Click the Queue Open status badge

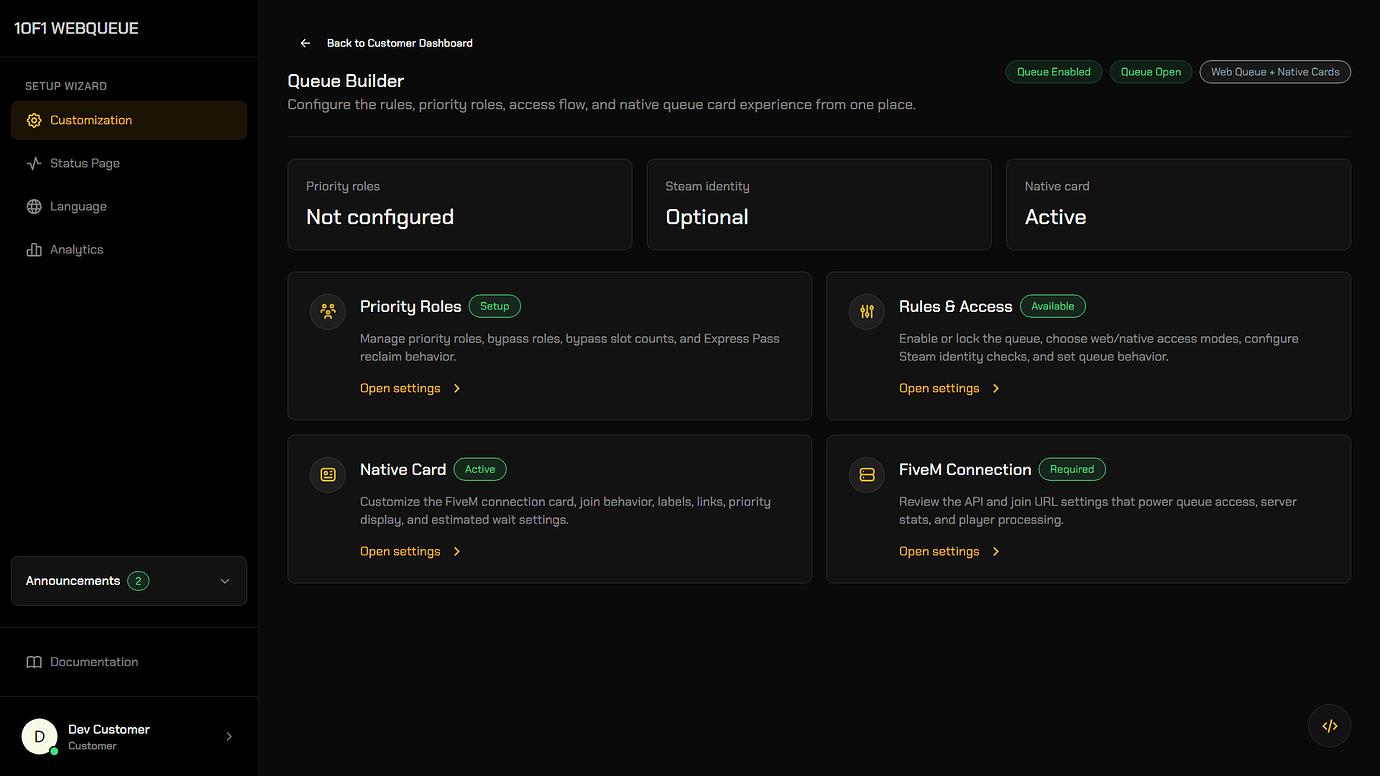(1151, 72)
